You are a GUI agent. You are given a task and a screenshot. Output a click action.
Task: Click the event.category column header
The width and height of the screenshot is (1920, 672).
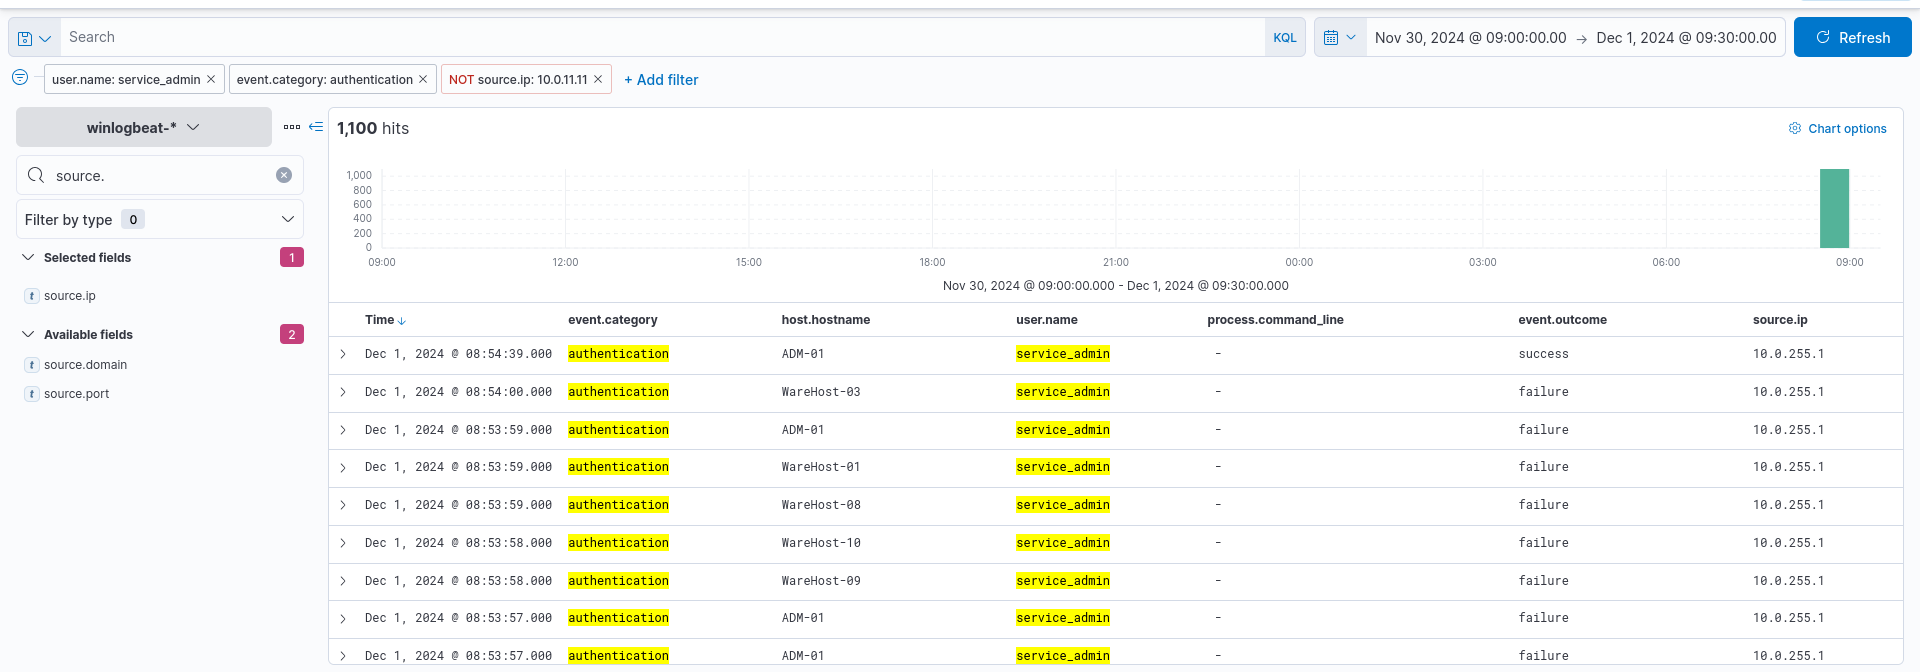point(613,320)
